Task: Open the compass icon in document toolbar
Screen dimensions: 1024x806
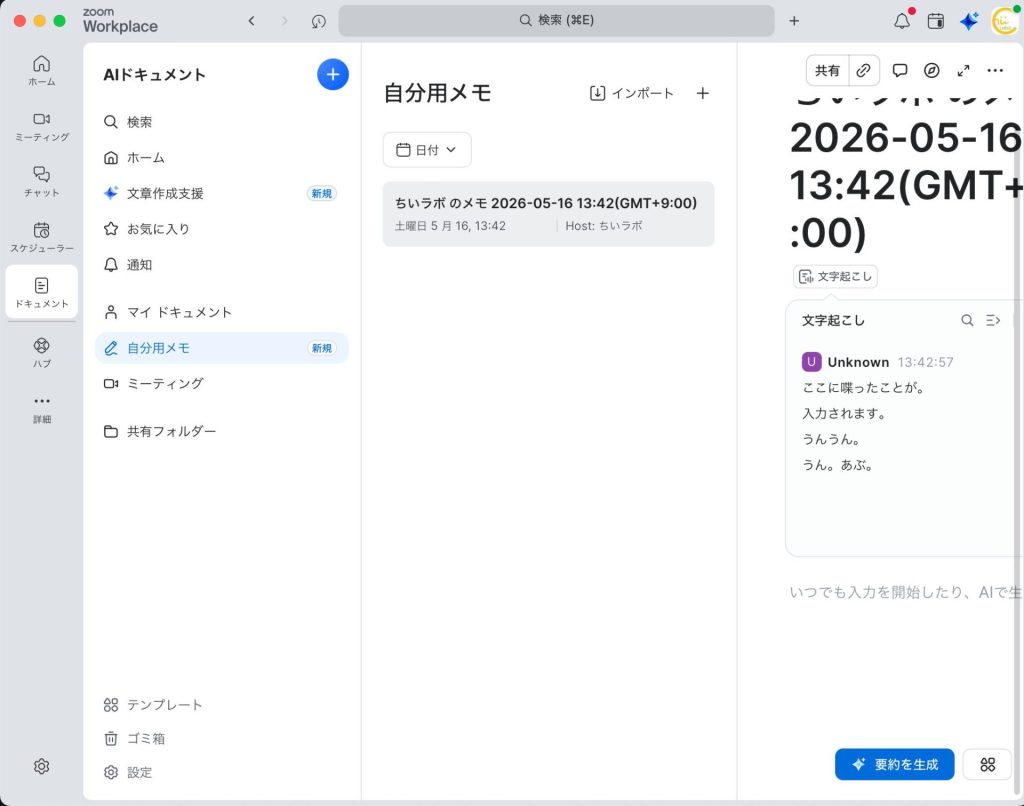Action: coord(932,71)
